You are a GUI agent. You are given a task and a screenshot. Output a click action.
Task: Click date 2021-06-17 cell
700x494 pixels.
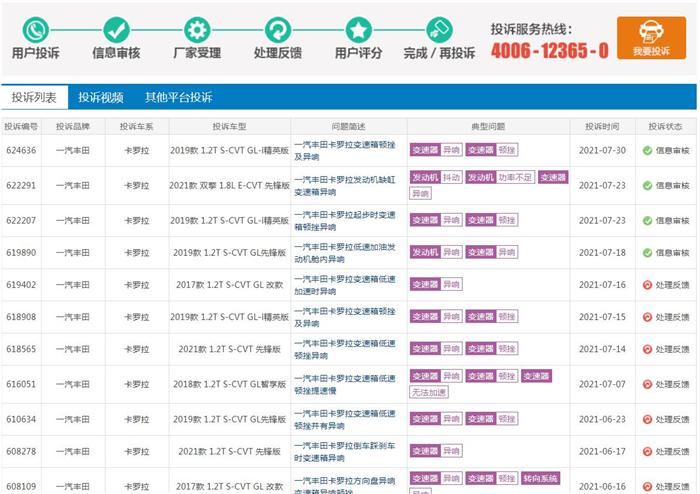pos(602,451)
